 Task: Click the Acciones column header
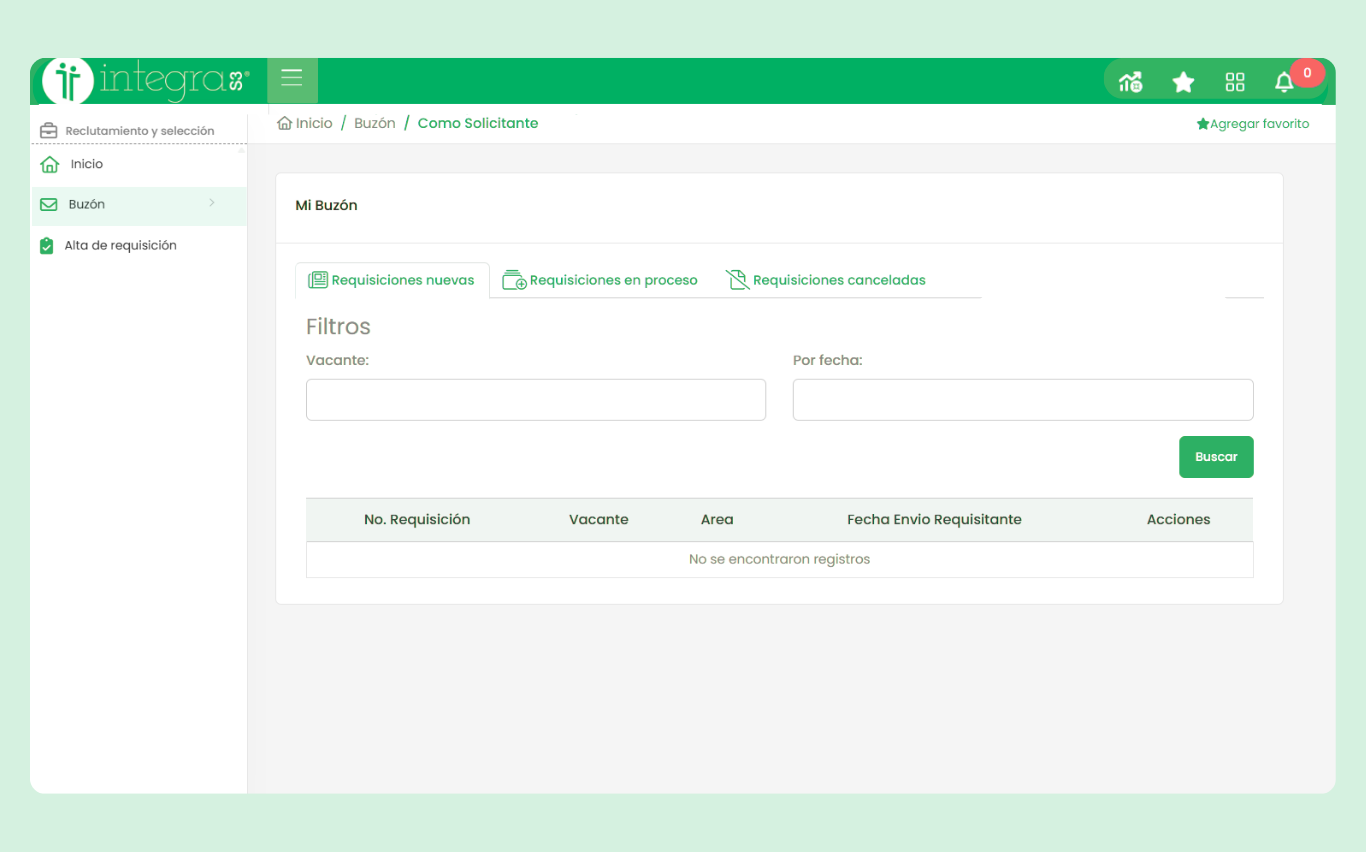point(1179,520)
